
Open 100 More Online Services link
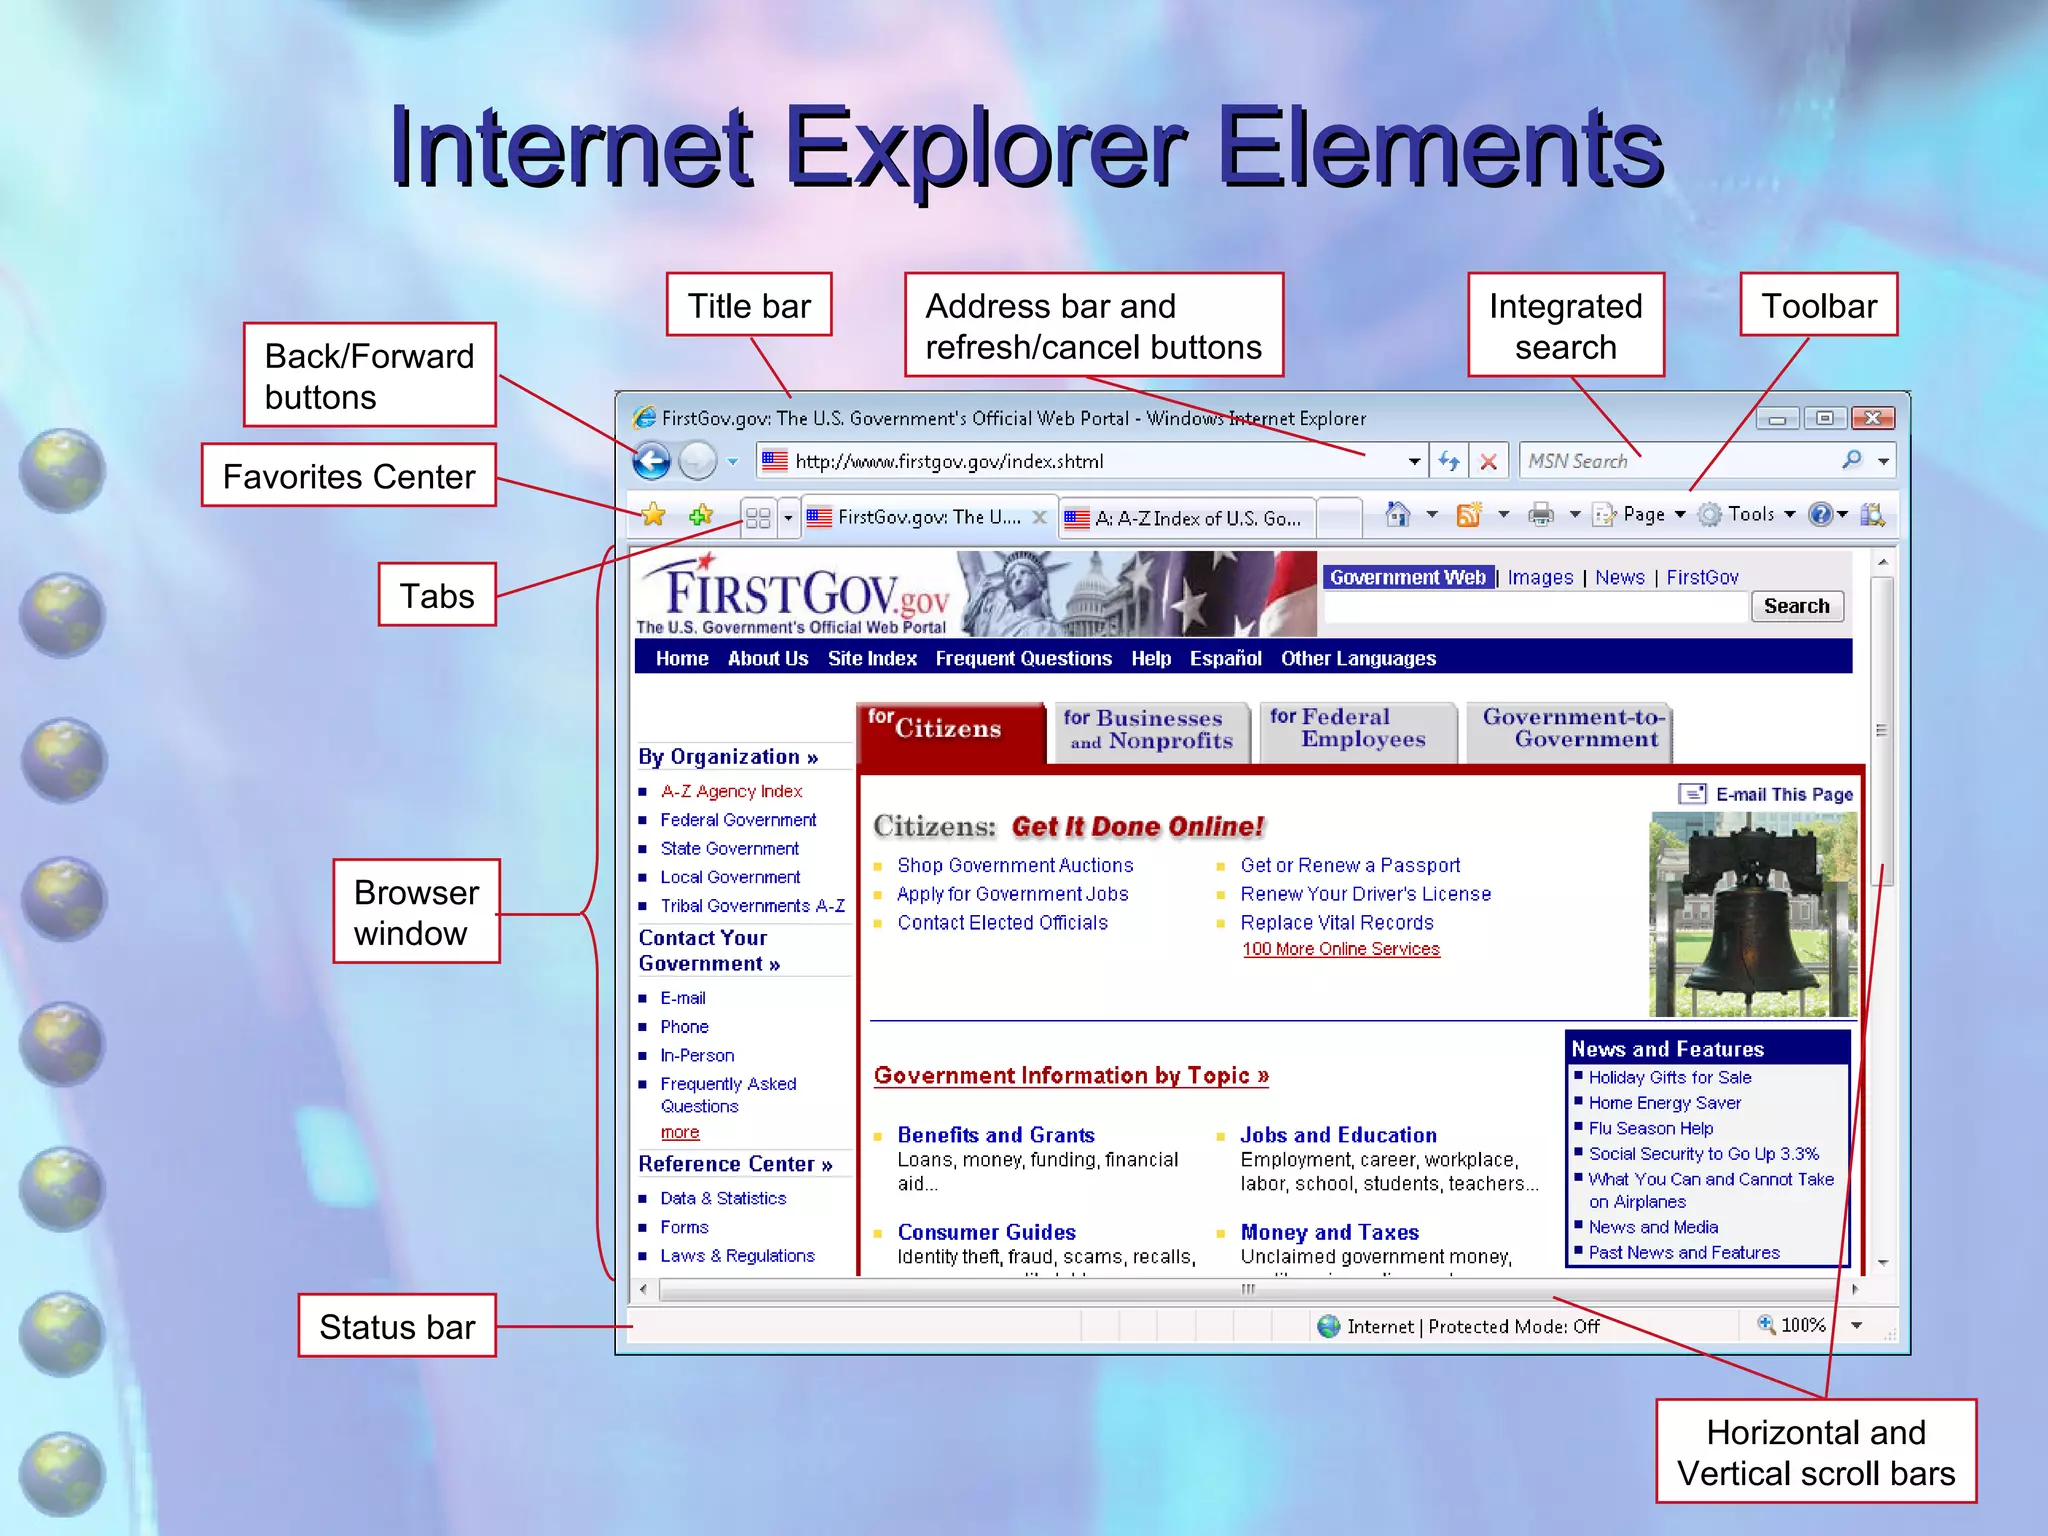pyautogui.click(x=1341, y=949)
